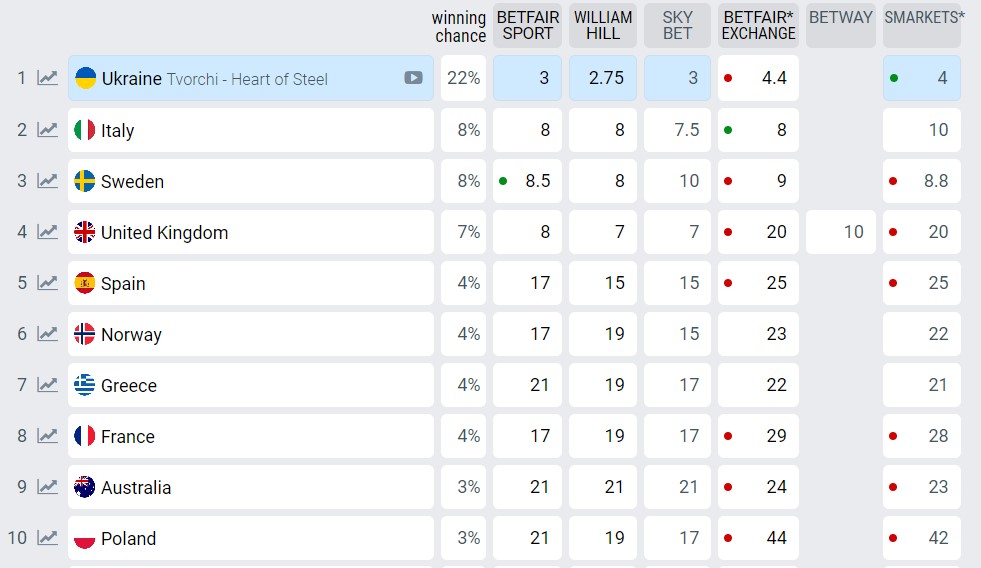Open the Ukraine Tvorchi entry row

coord(250,78)
